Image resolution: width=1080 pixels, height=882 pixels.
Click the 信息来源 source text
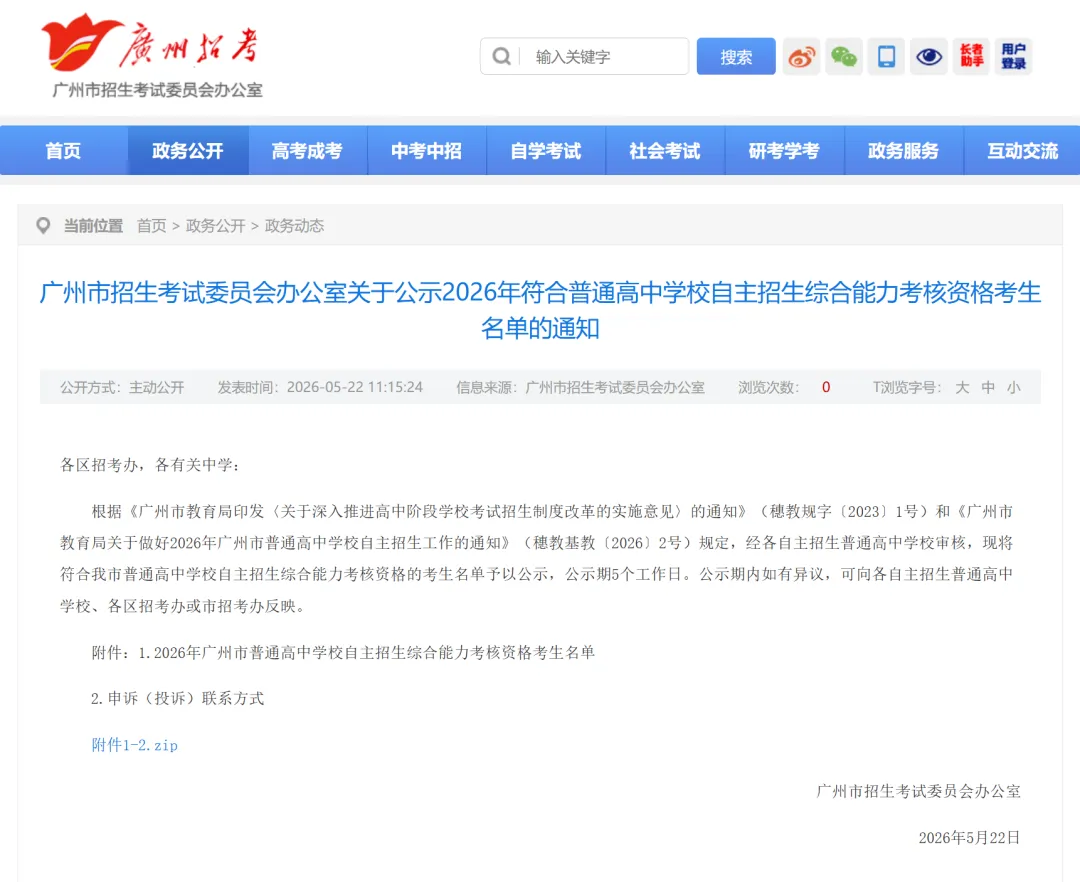pyautogui.click(x=580, y=388)
